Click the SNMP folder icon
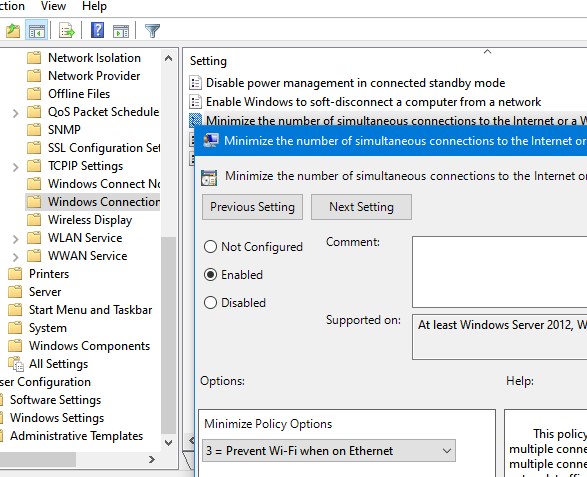The height and width of the screenshot is (477, 587). [x=34, y=130]
